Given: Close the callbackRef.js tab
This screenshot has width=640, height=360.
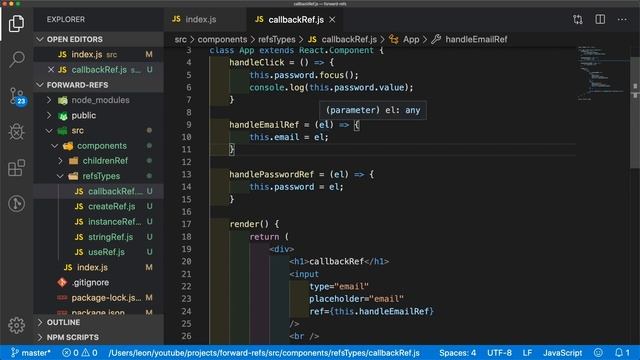Looking at the screenshot, I should coord(332,19).
